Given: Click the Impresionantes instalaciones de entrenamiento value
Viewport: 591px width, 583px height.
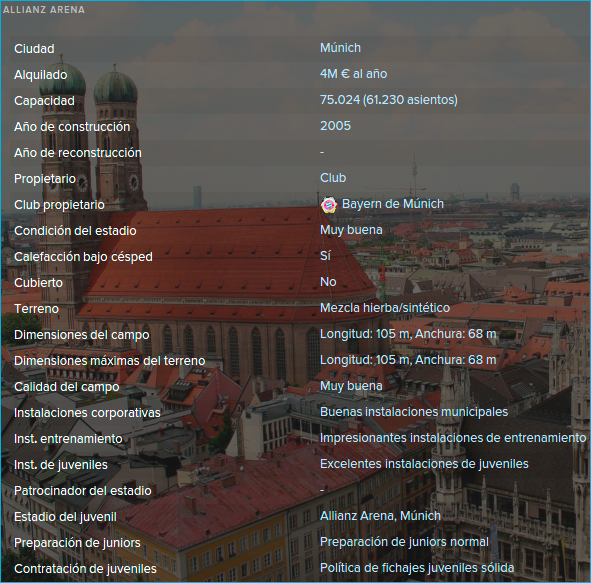Looking at the screenshot, I should click(x=453, y=438).
